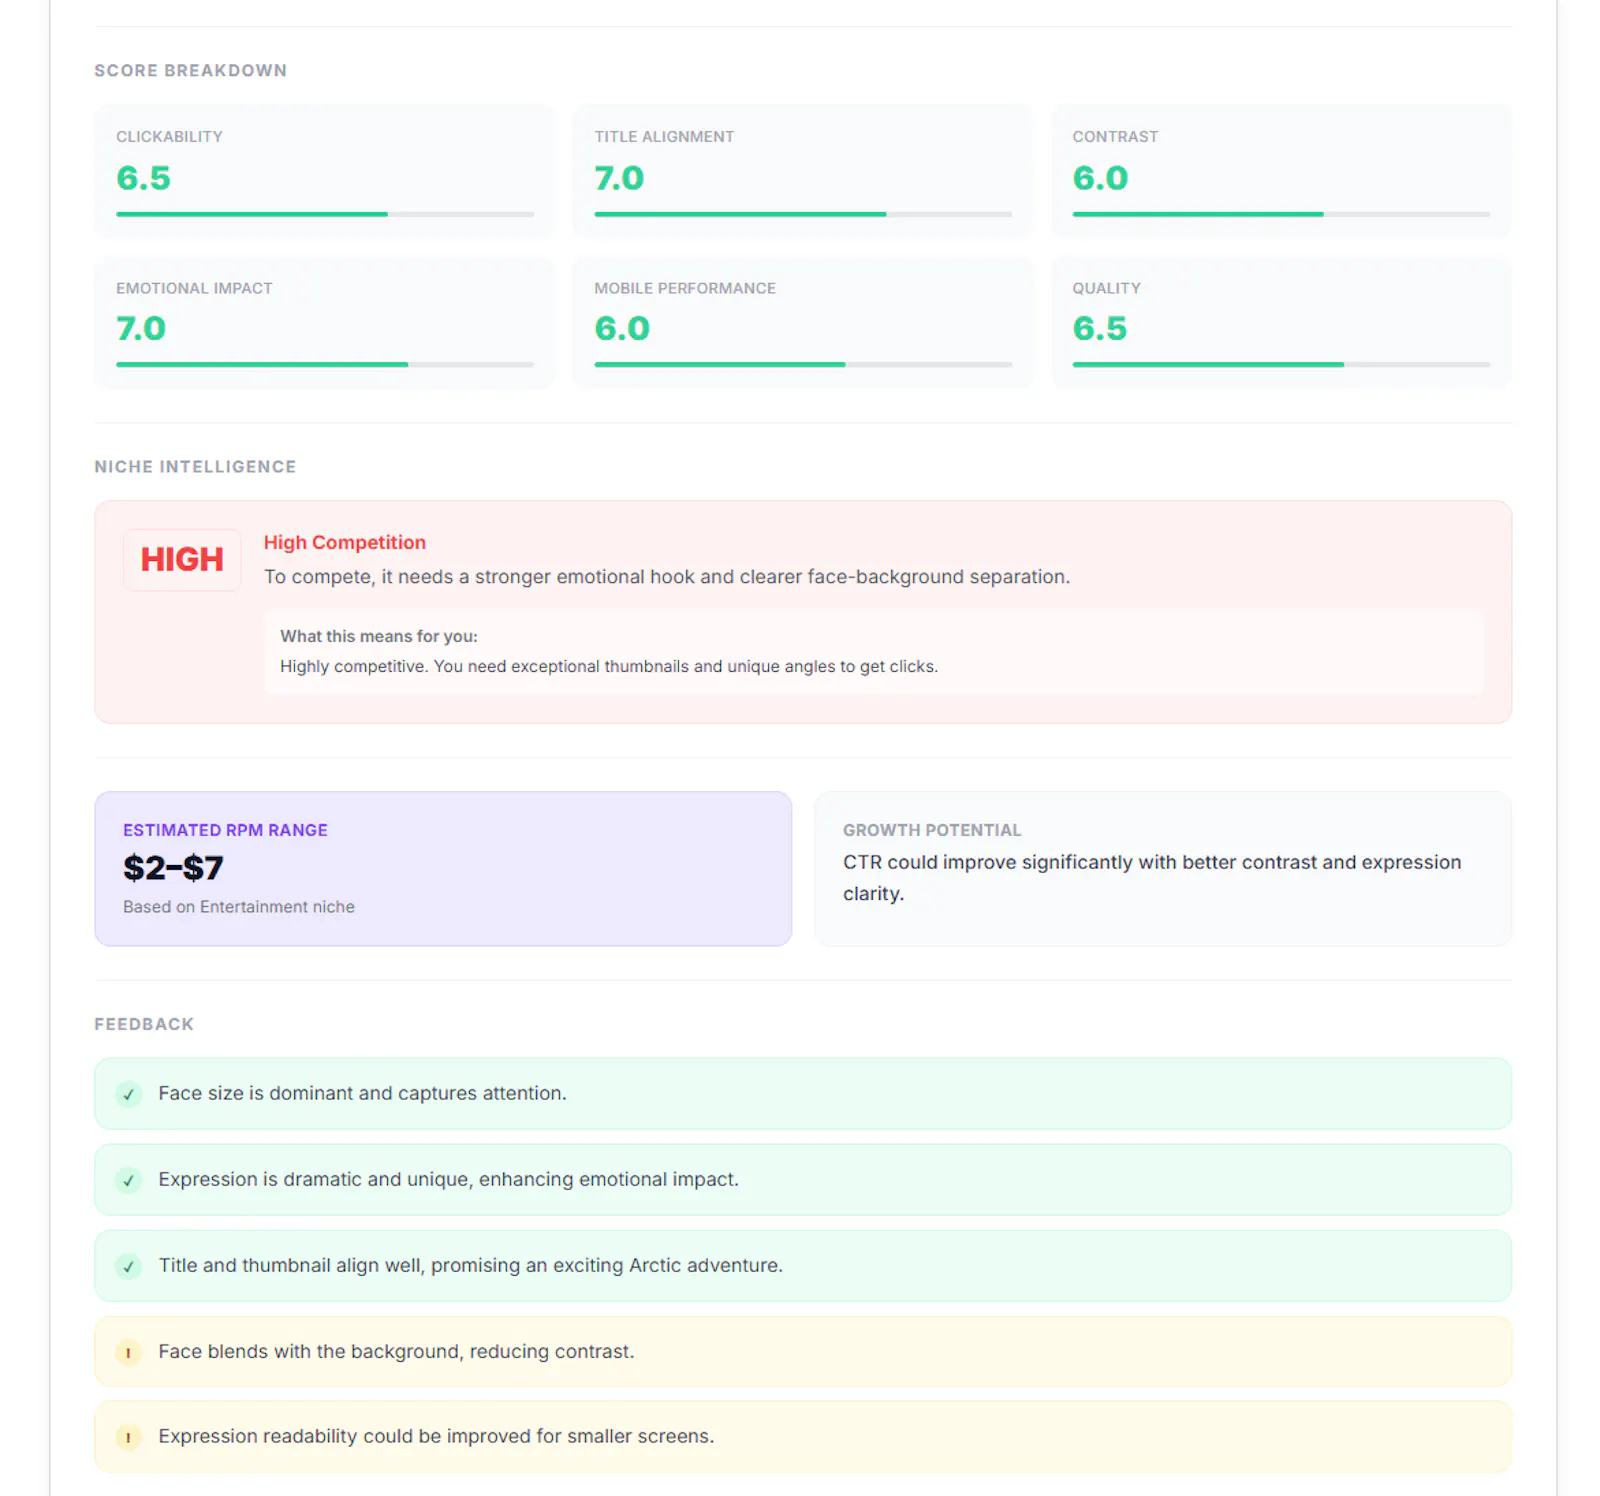
Task: Click 'Expression is dramatic and unique' feedback text
Action: tap(448, 1180)
